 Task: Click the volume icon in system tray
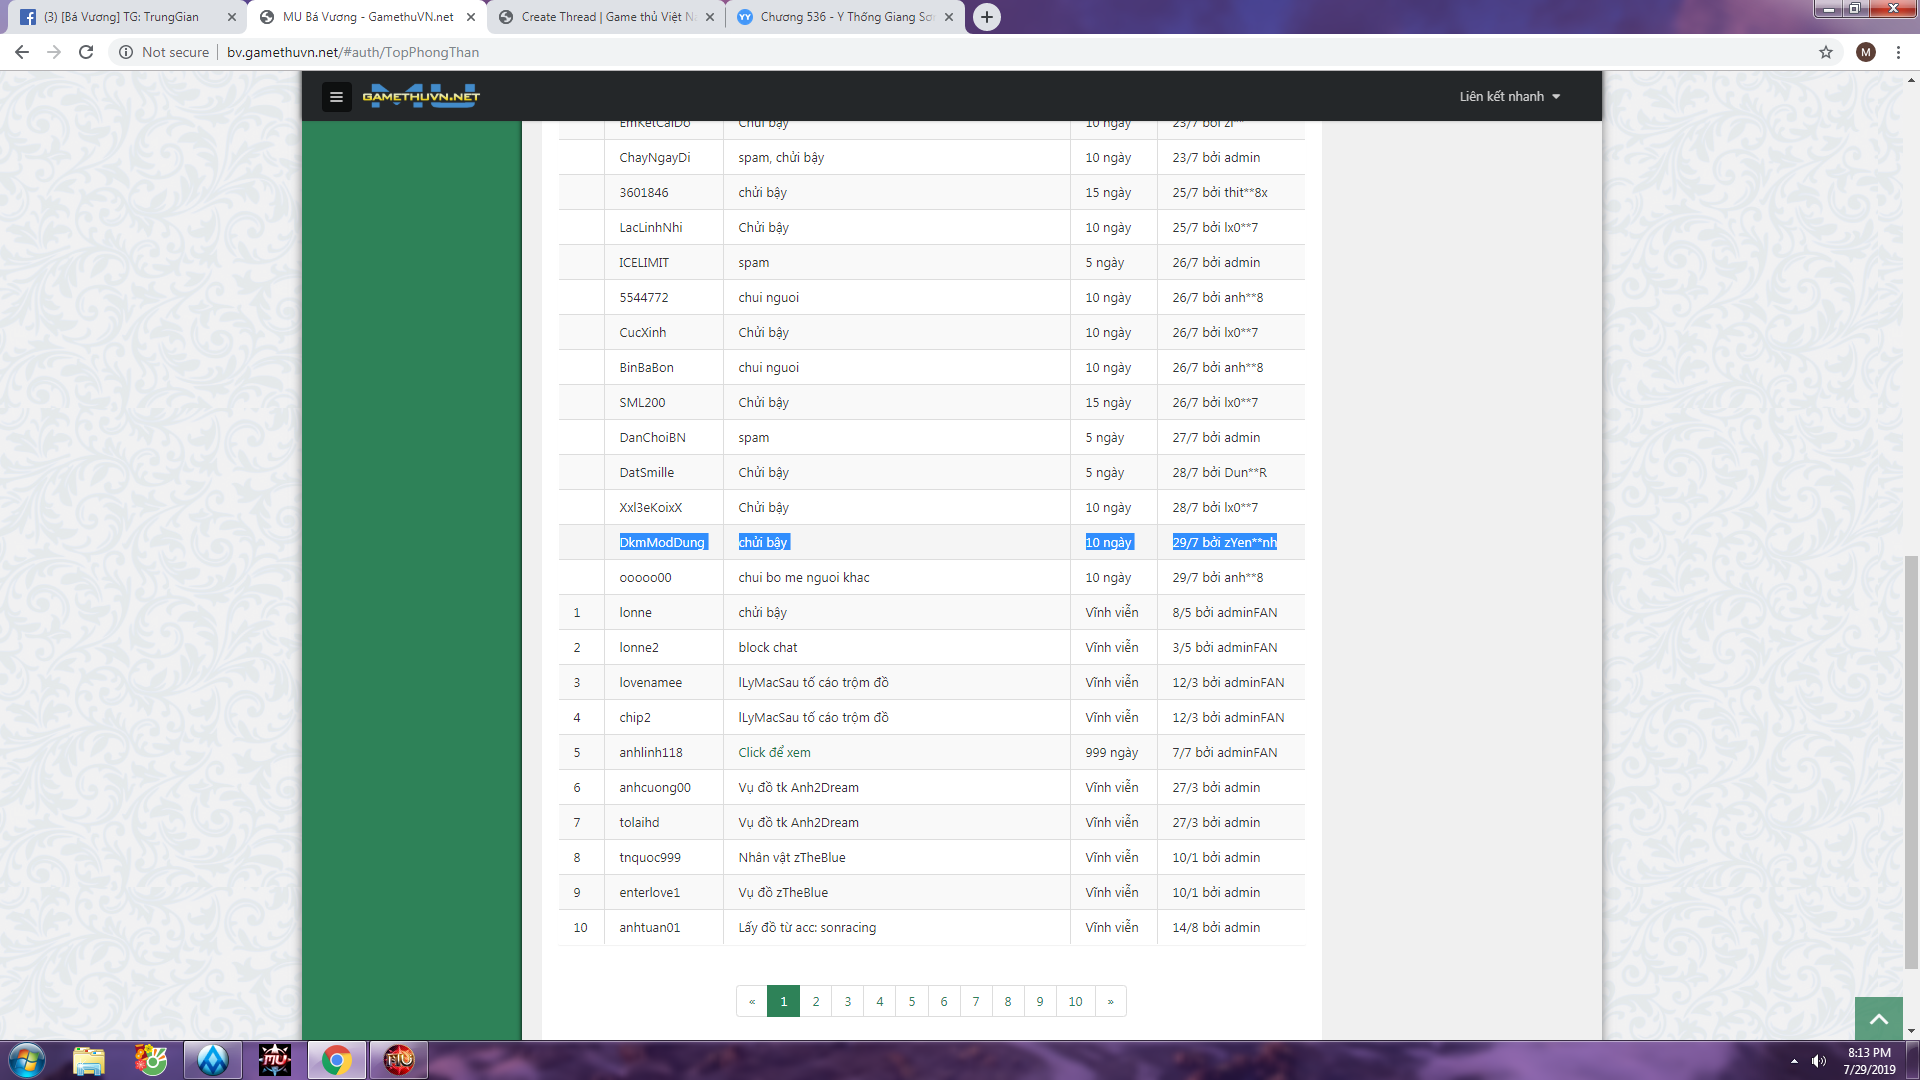coord(1819,1061)
